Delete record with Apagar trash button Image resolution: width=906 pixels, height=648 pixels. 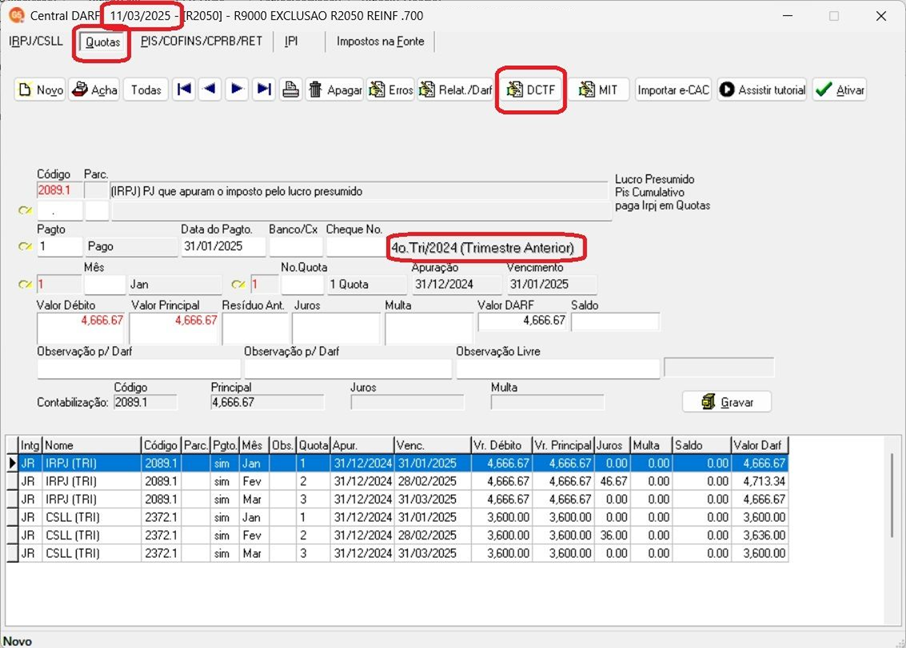pos(335,90)
